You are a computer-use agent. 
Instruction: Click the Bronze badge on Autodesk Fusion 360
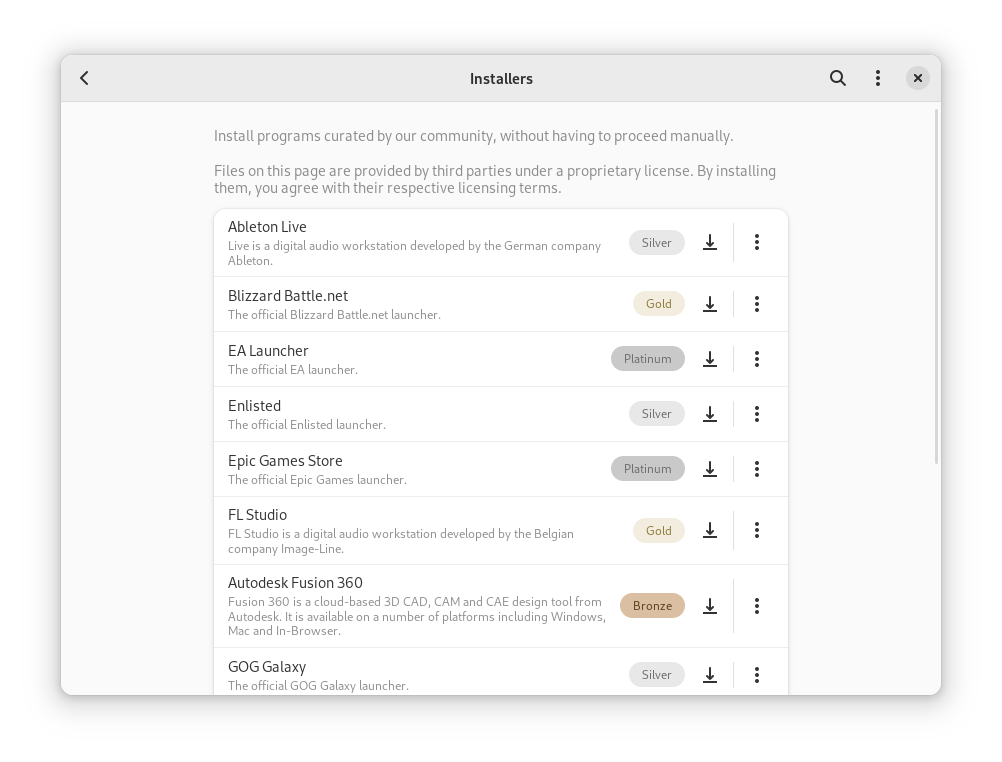652,605
